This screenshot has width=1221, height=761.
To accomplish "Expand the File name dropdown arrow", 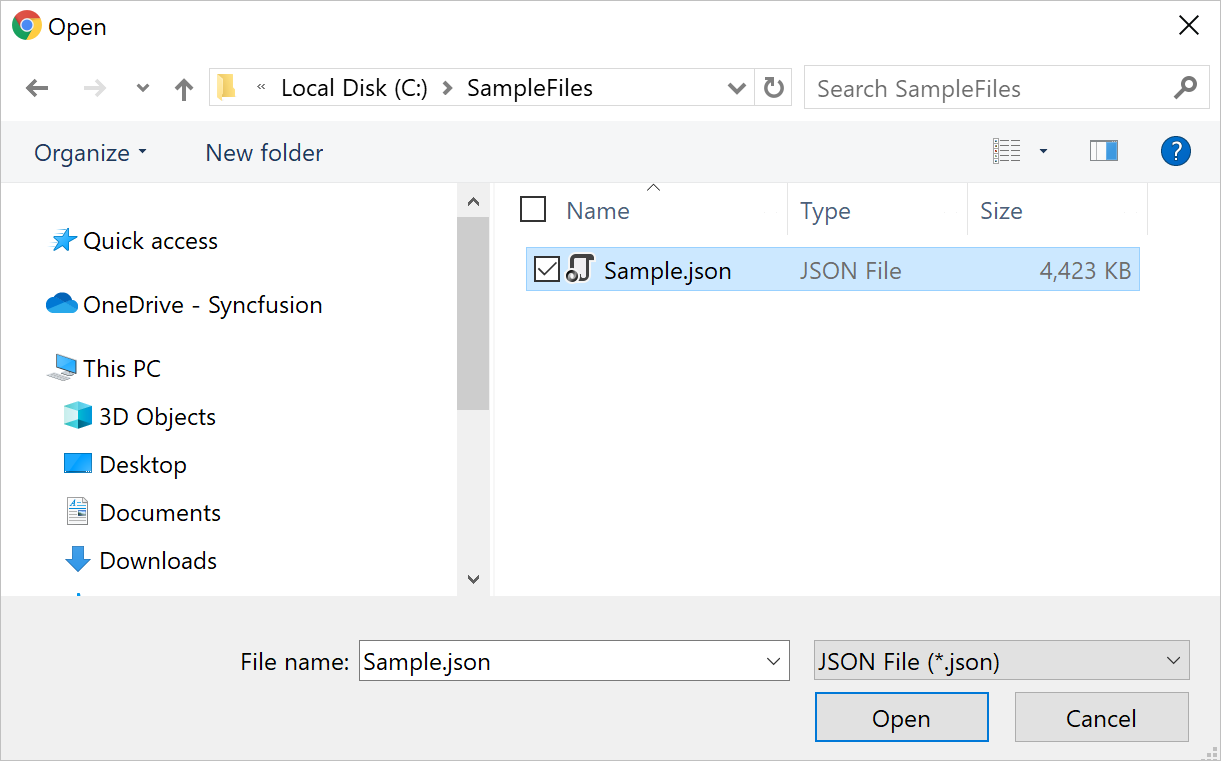I will tap(773, 662).
